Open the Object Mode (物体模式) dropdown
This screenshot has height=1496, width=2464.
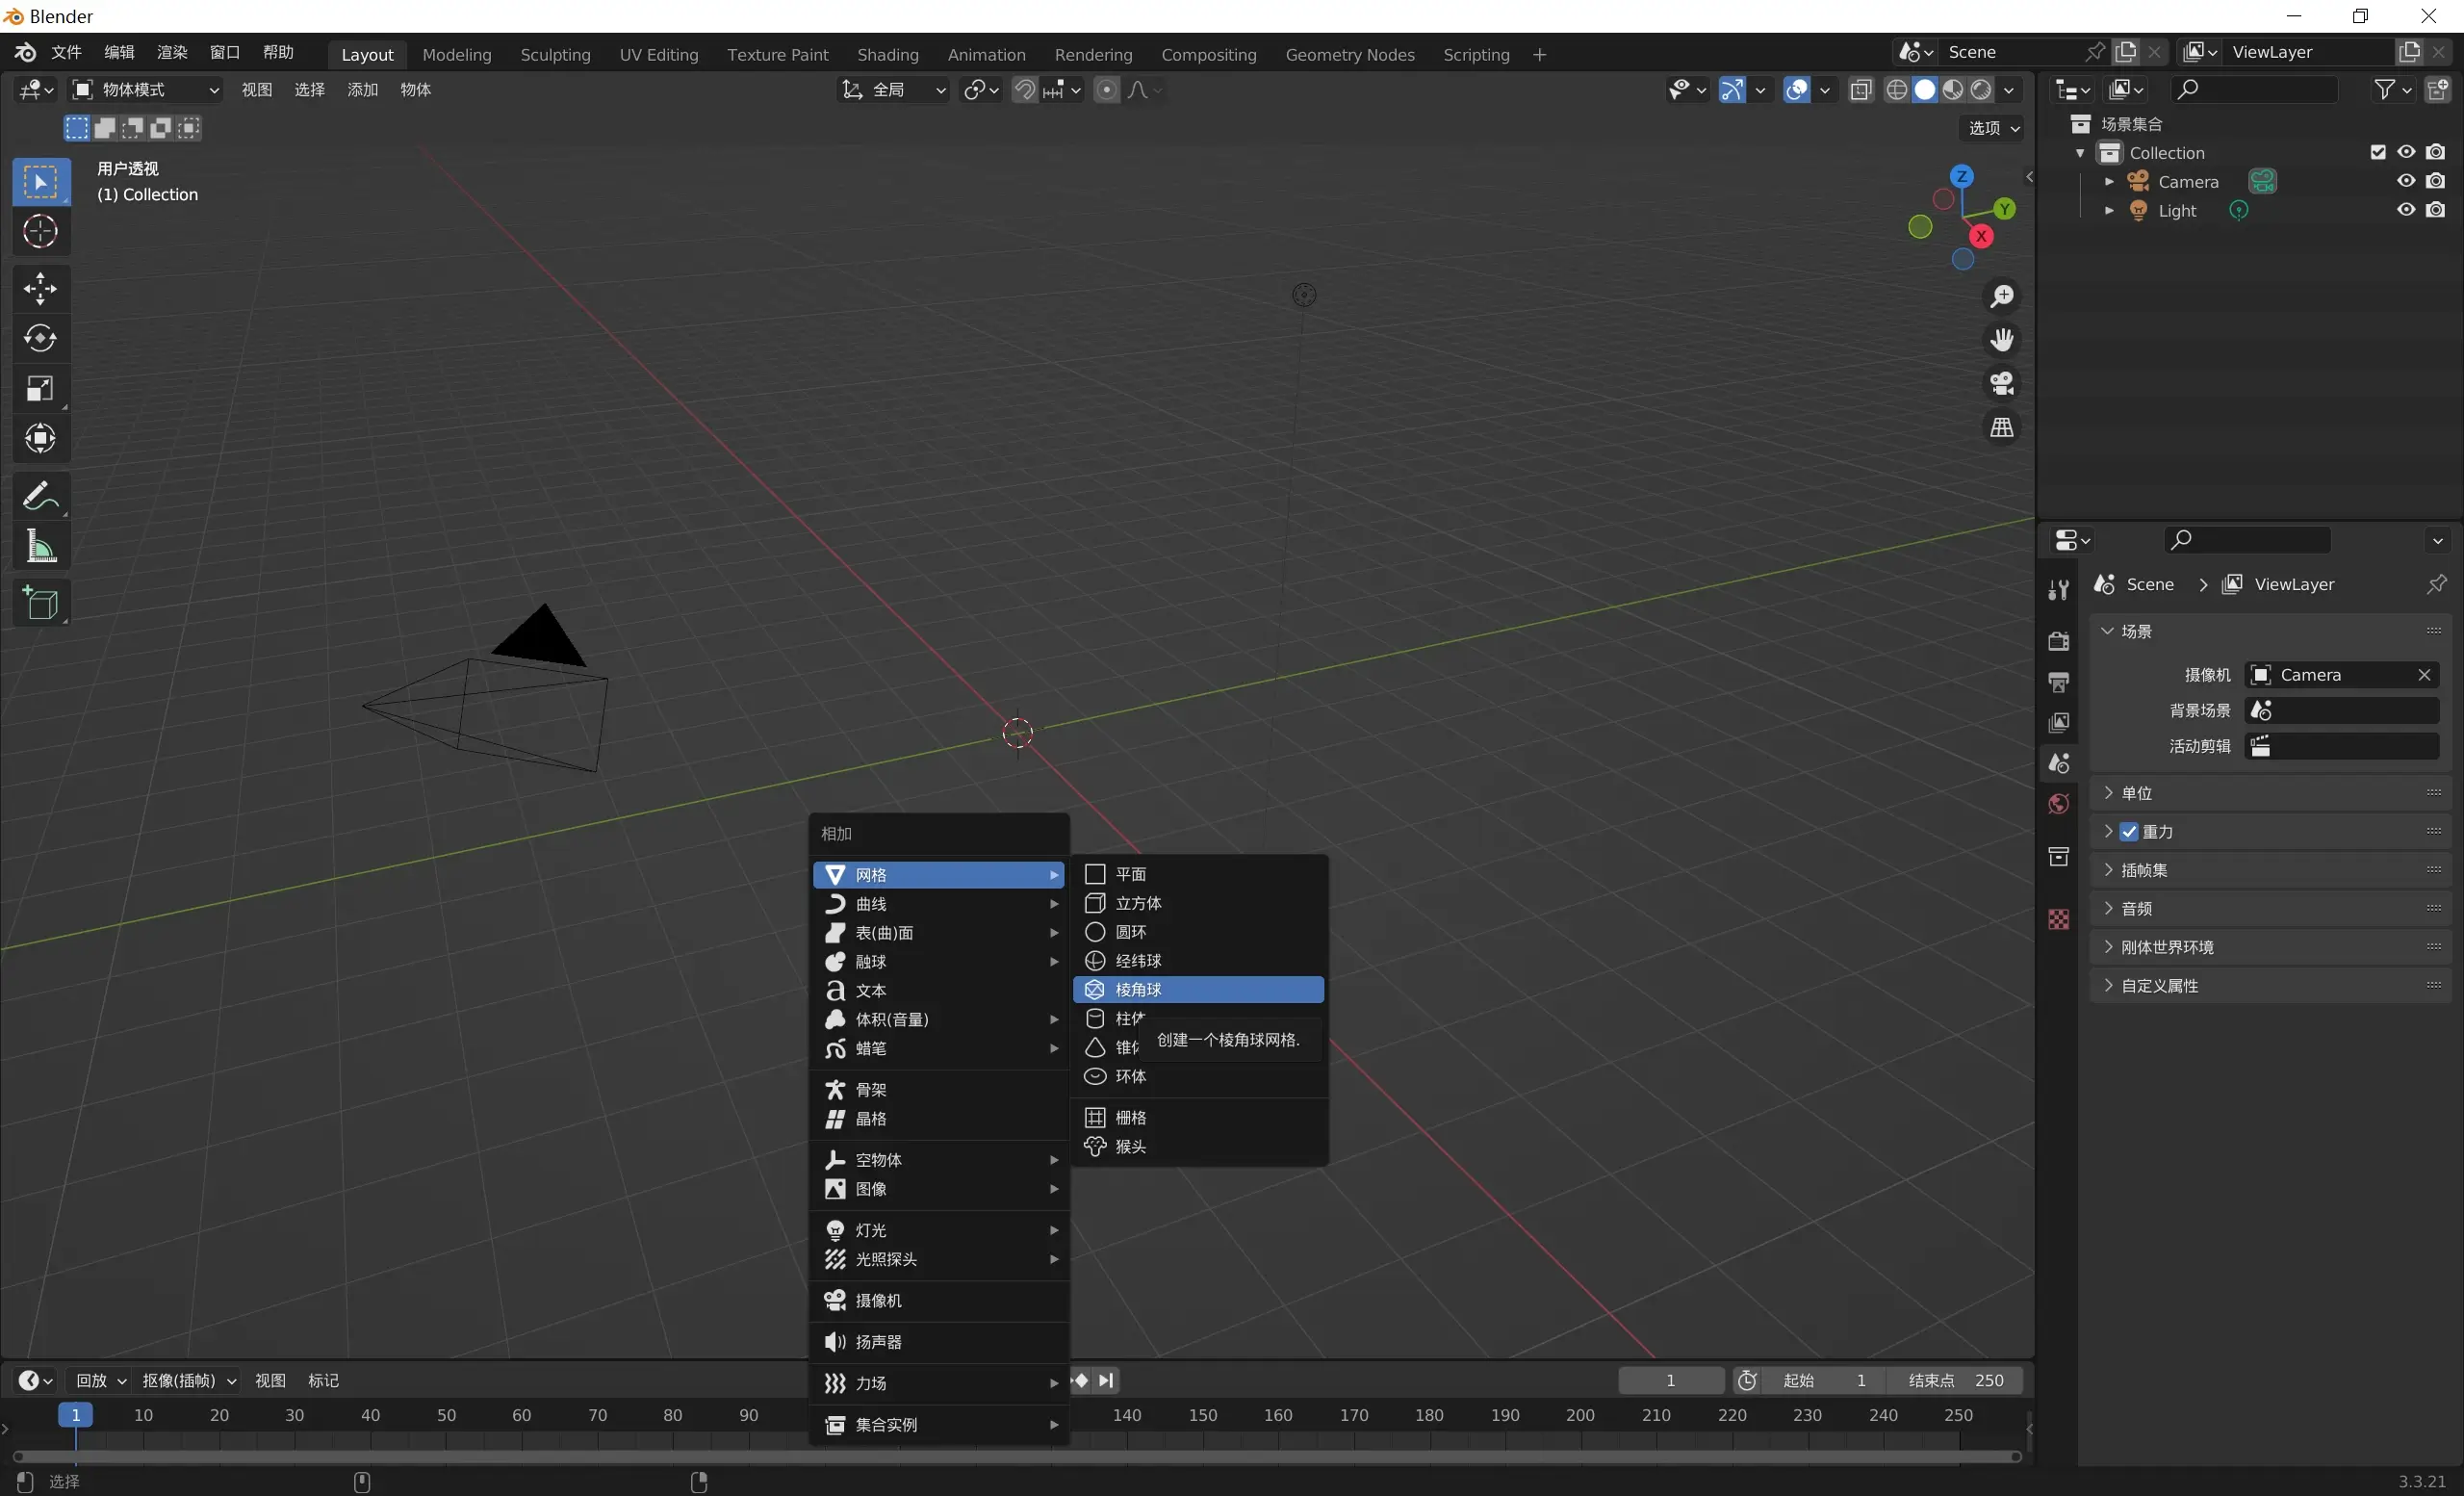(146, 90)
